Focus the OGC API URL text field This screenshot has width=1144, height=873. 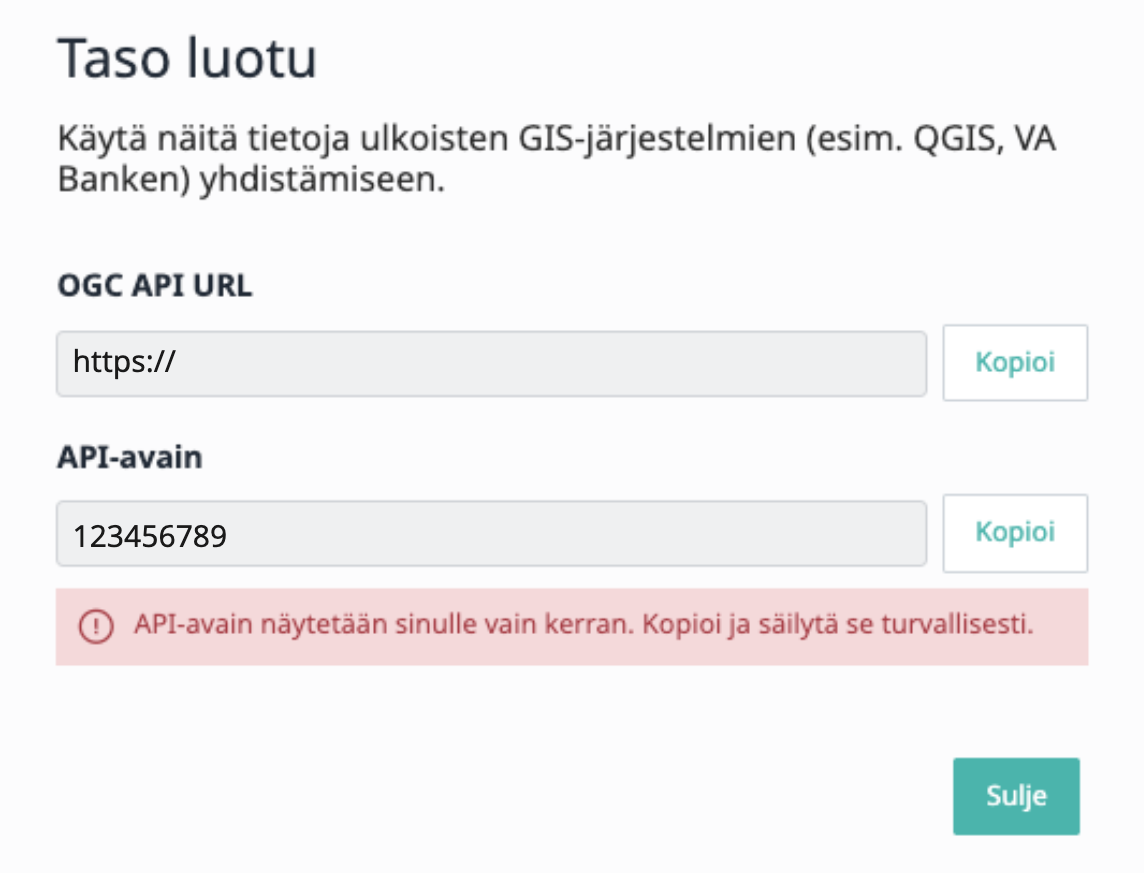pyautogui.click(x=491, y=363)
